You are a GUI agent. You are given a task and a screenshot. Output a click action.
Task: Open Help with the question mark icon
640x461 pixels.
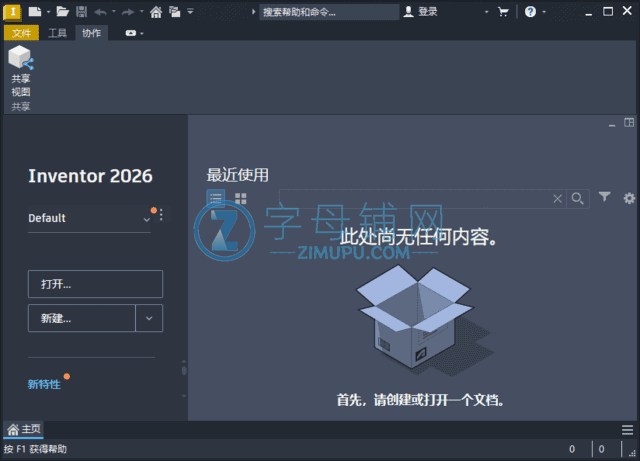click(530, 11)
